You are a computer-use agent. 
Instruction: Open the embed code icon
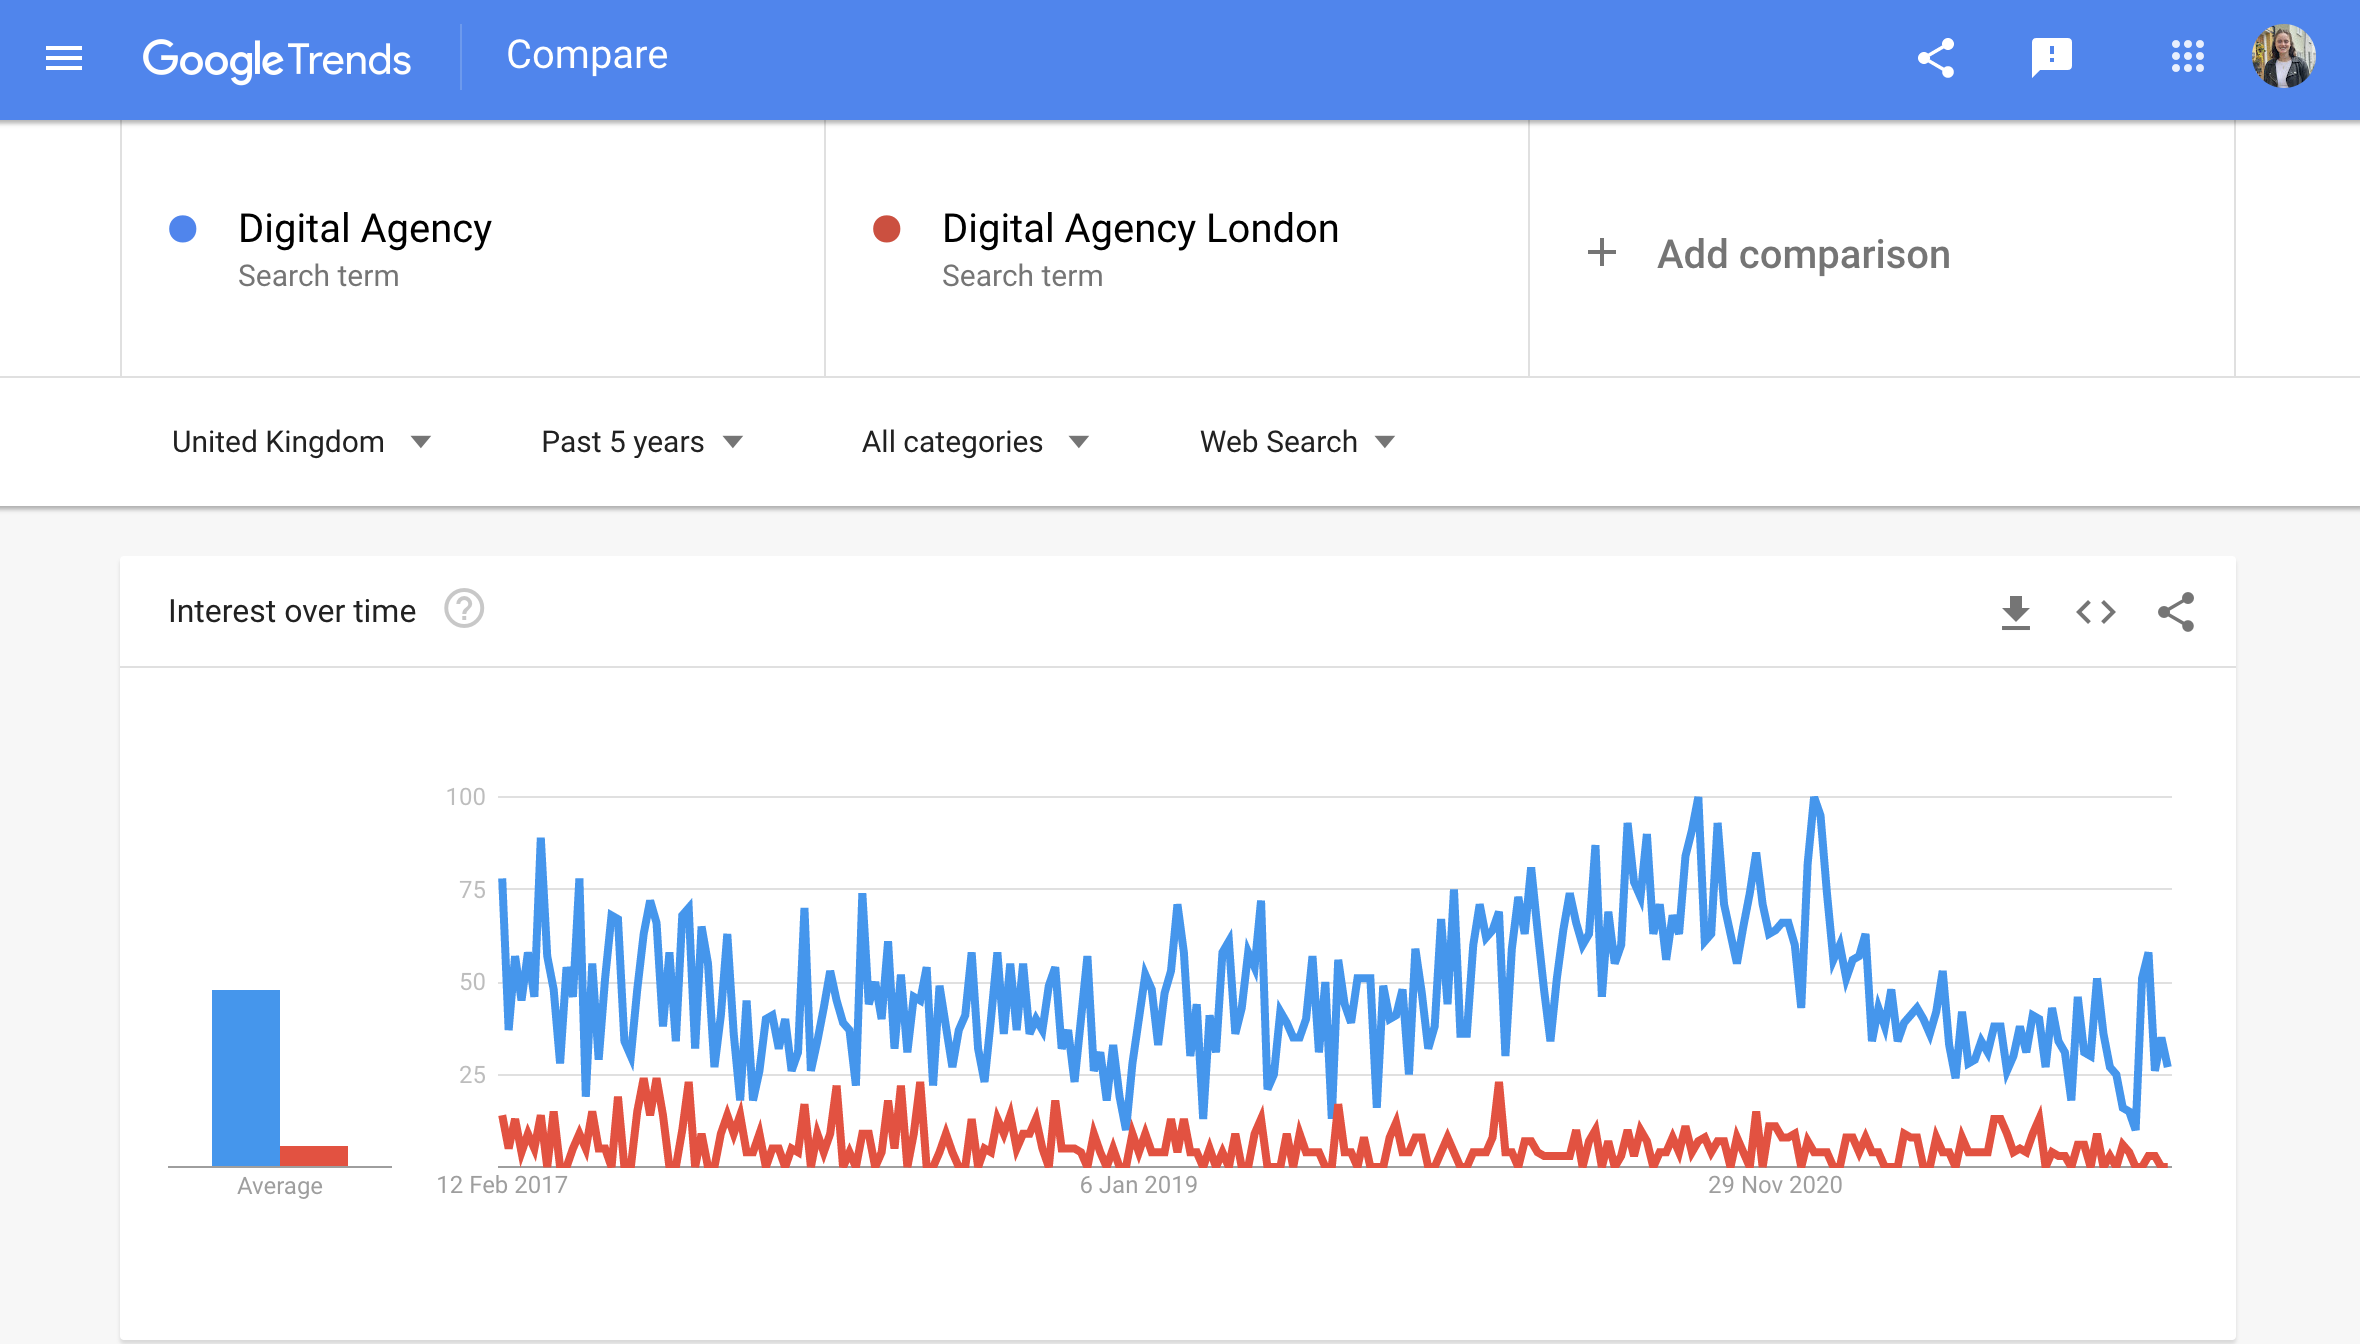coord(2095,612)
